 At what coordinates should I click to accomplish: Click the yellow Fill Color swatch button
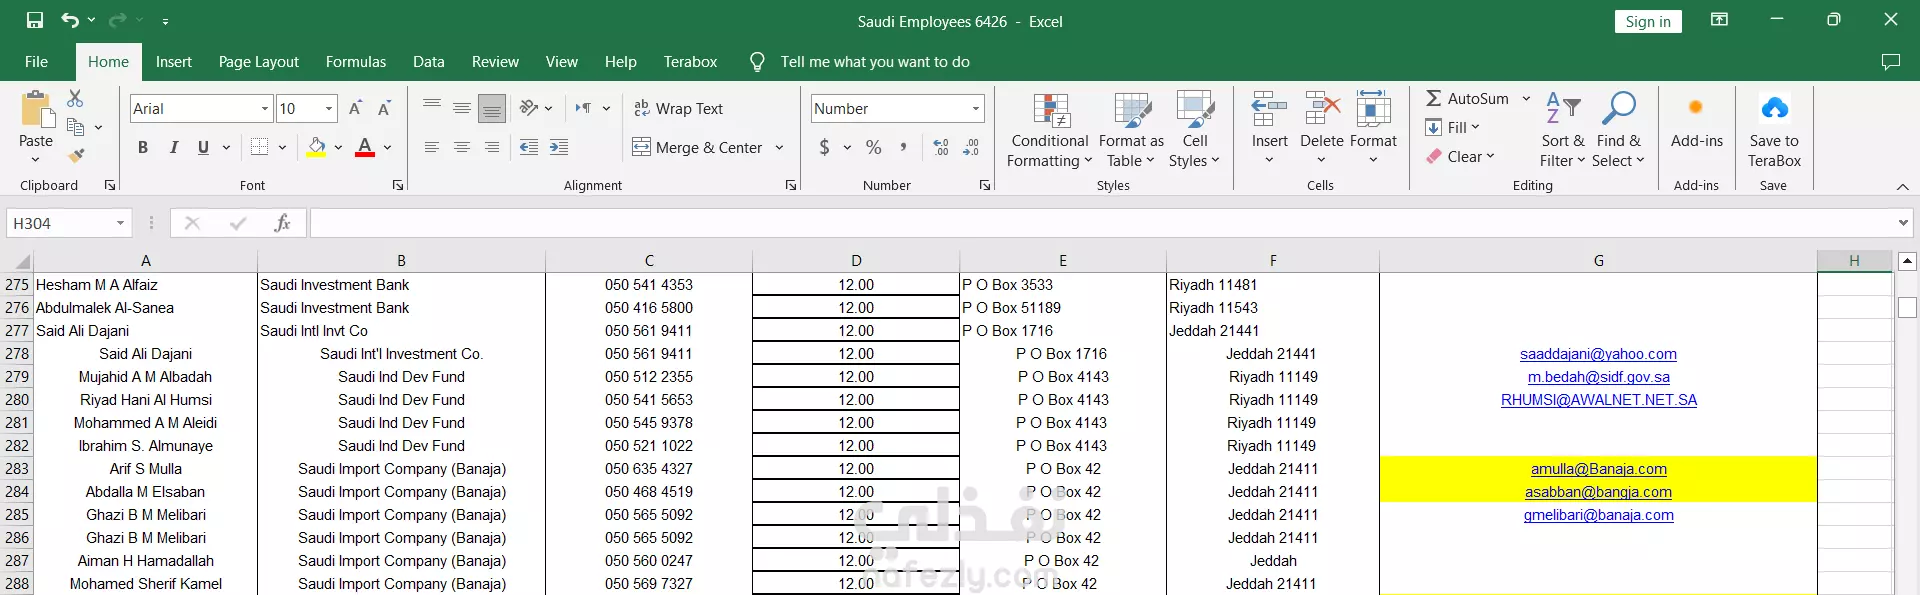[x=317, y=147]
